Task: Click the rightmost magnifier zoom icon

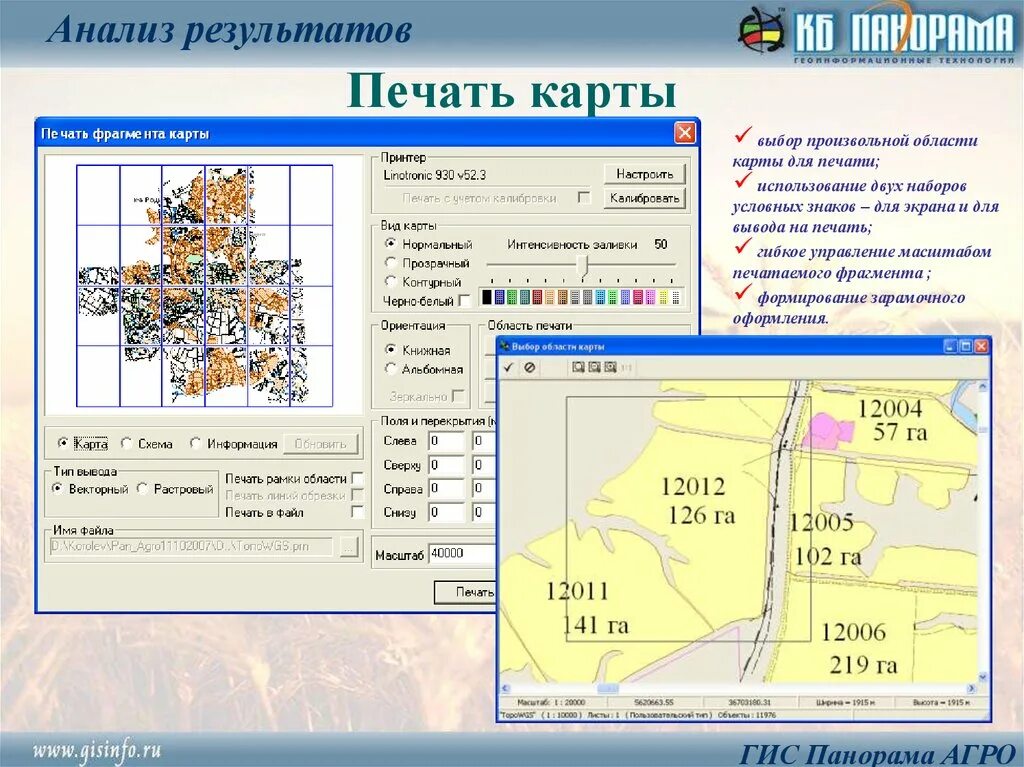Action: click(610, 368)
